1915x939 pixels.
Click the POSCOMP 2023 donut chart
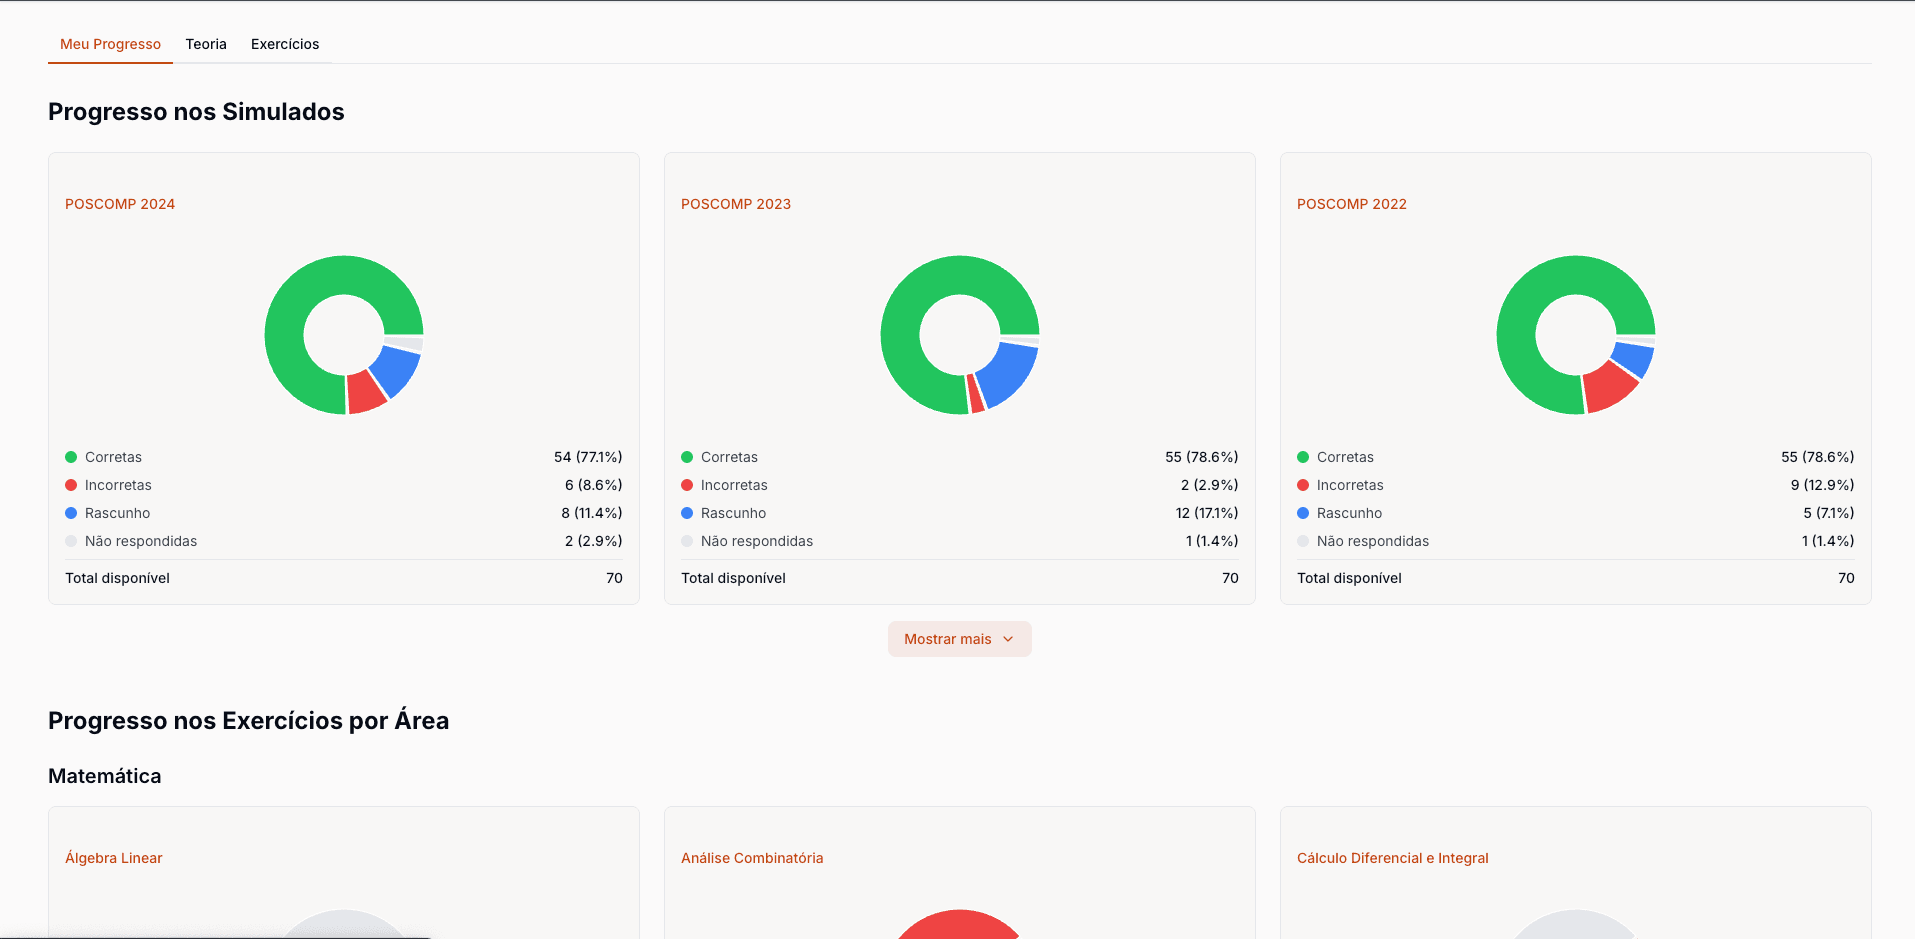960,335
